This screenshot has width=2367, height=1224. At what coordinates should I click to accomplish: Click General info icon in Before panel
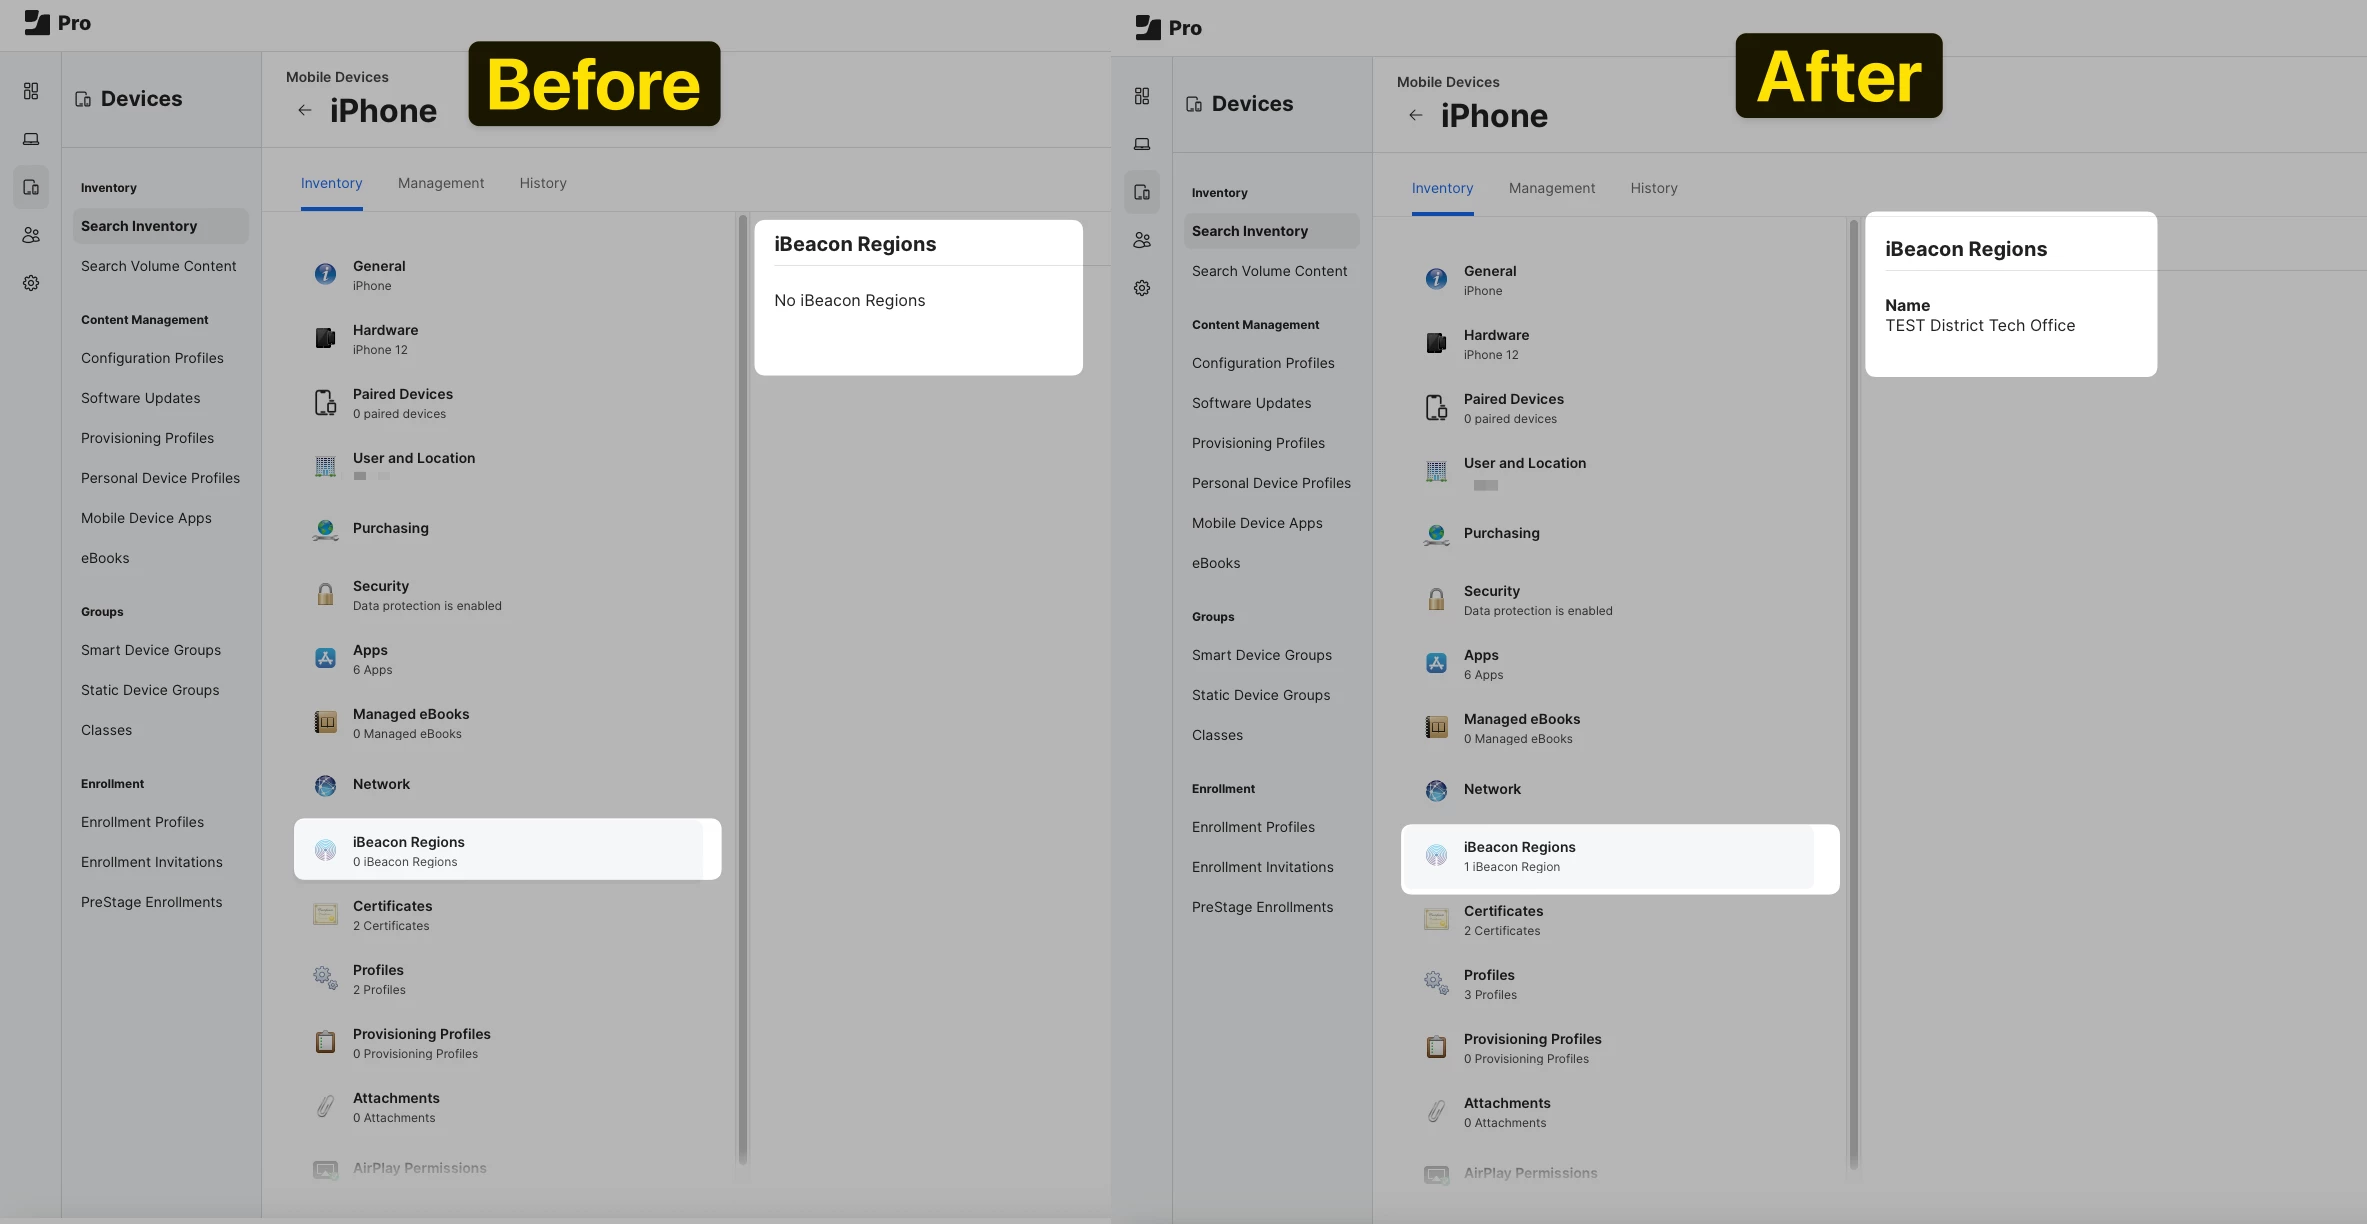[x=325, y=274]
